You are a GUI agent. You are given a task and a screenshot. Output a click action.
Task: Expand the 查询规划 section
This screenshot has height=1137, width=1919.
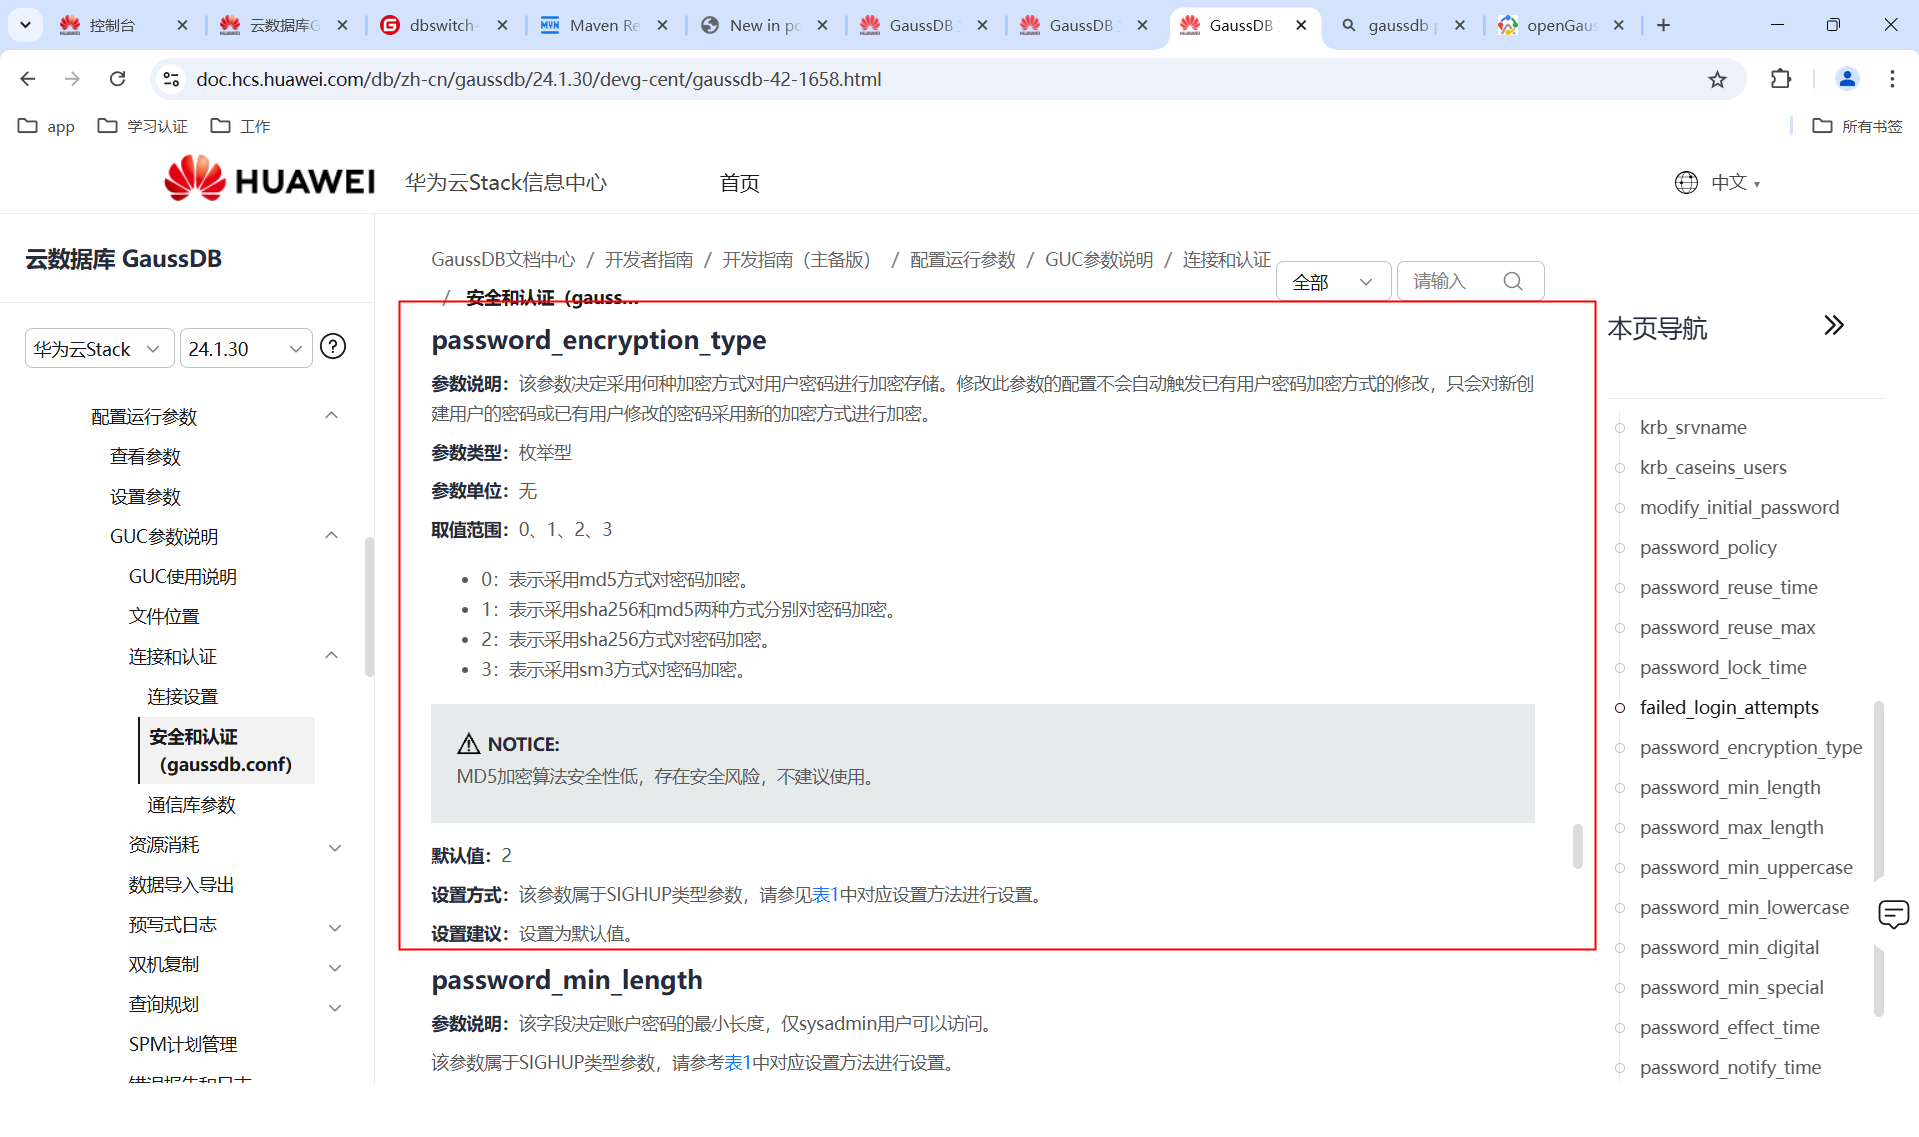pos(336,1007)
